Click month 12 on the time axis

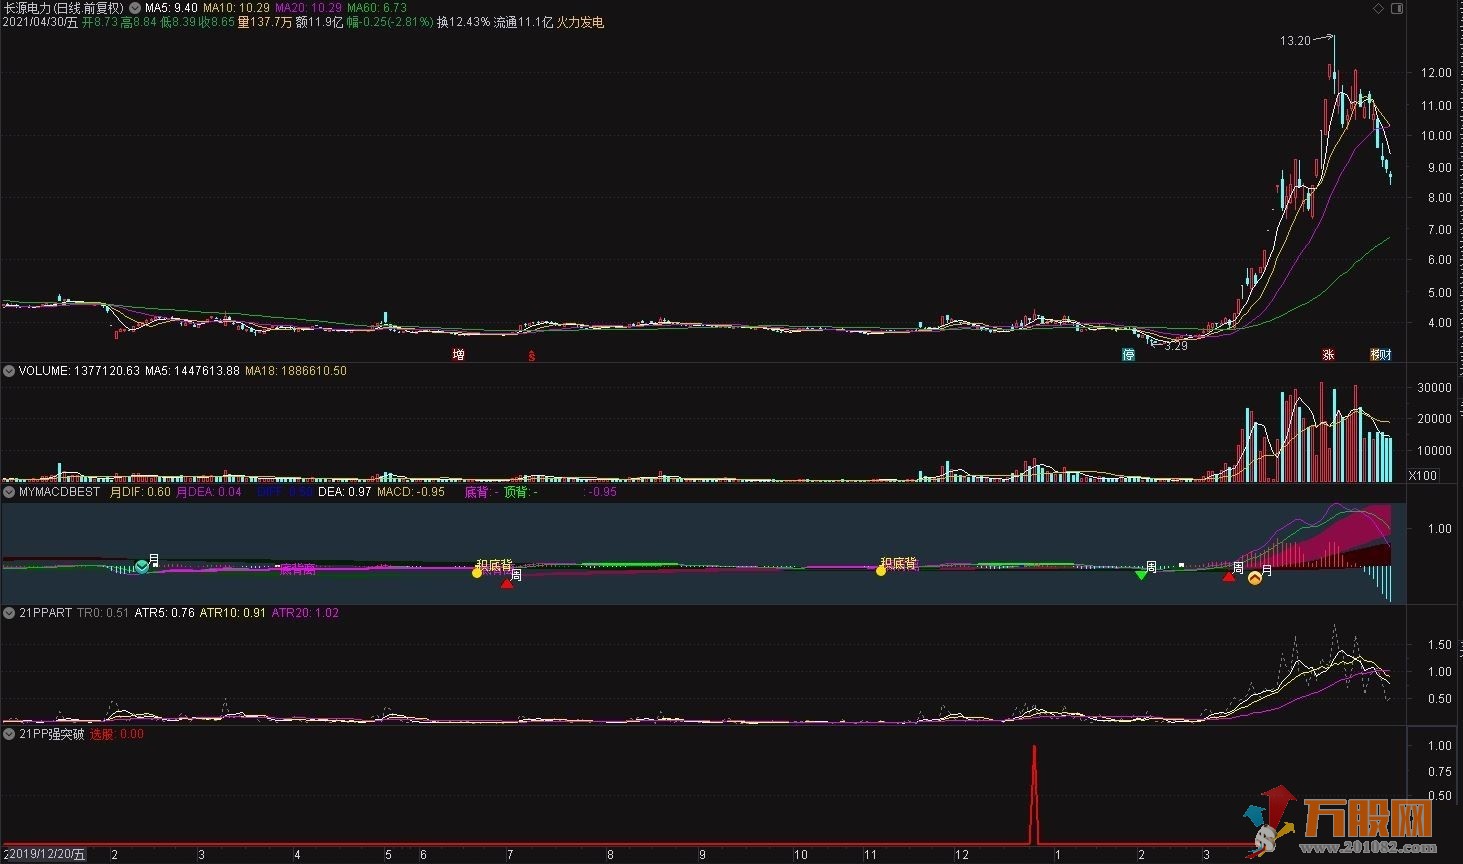click(962, 855)
